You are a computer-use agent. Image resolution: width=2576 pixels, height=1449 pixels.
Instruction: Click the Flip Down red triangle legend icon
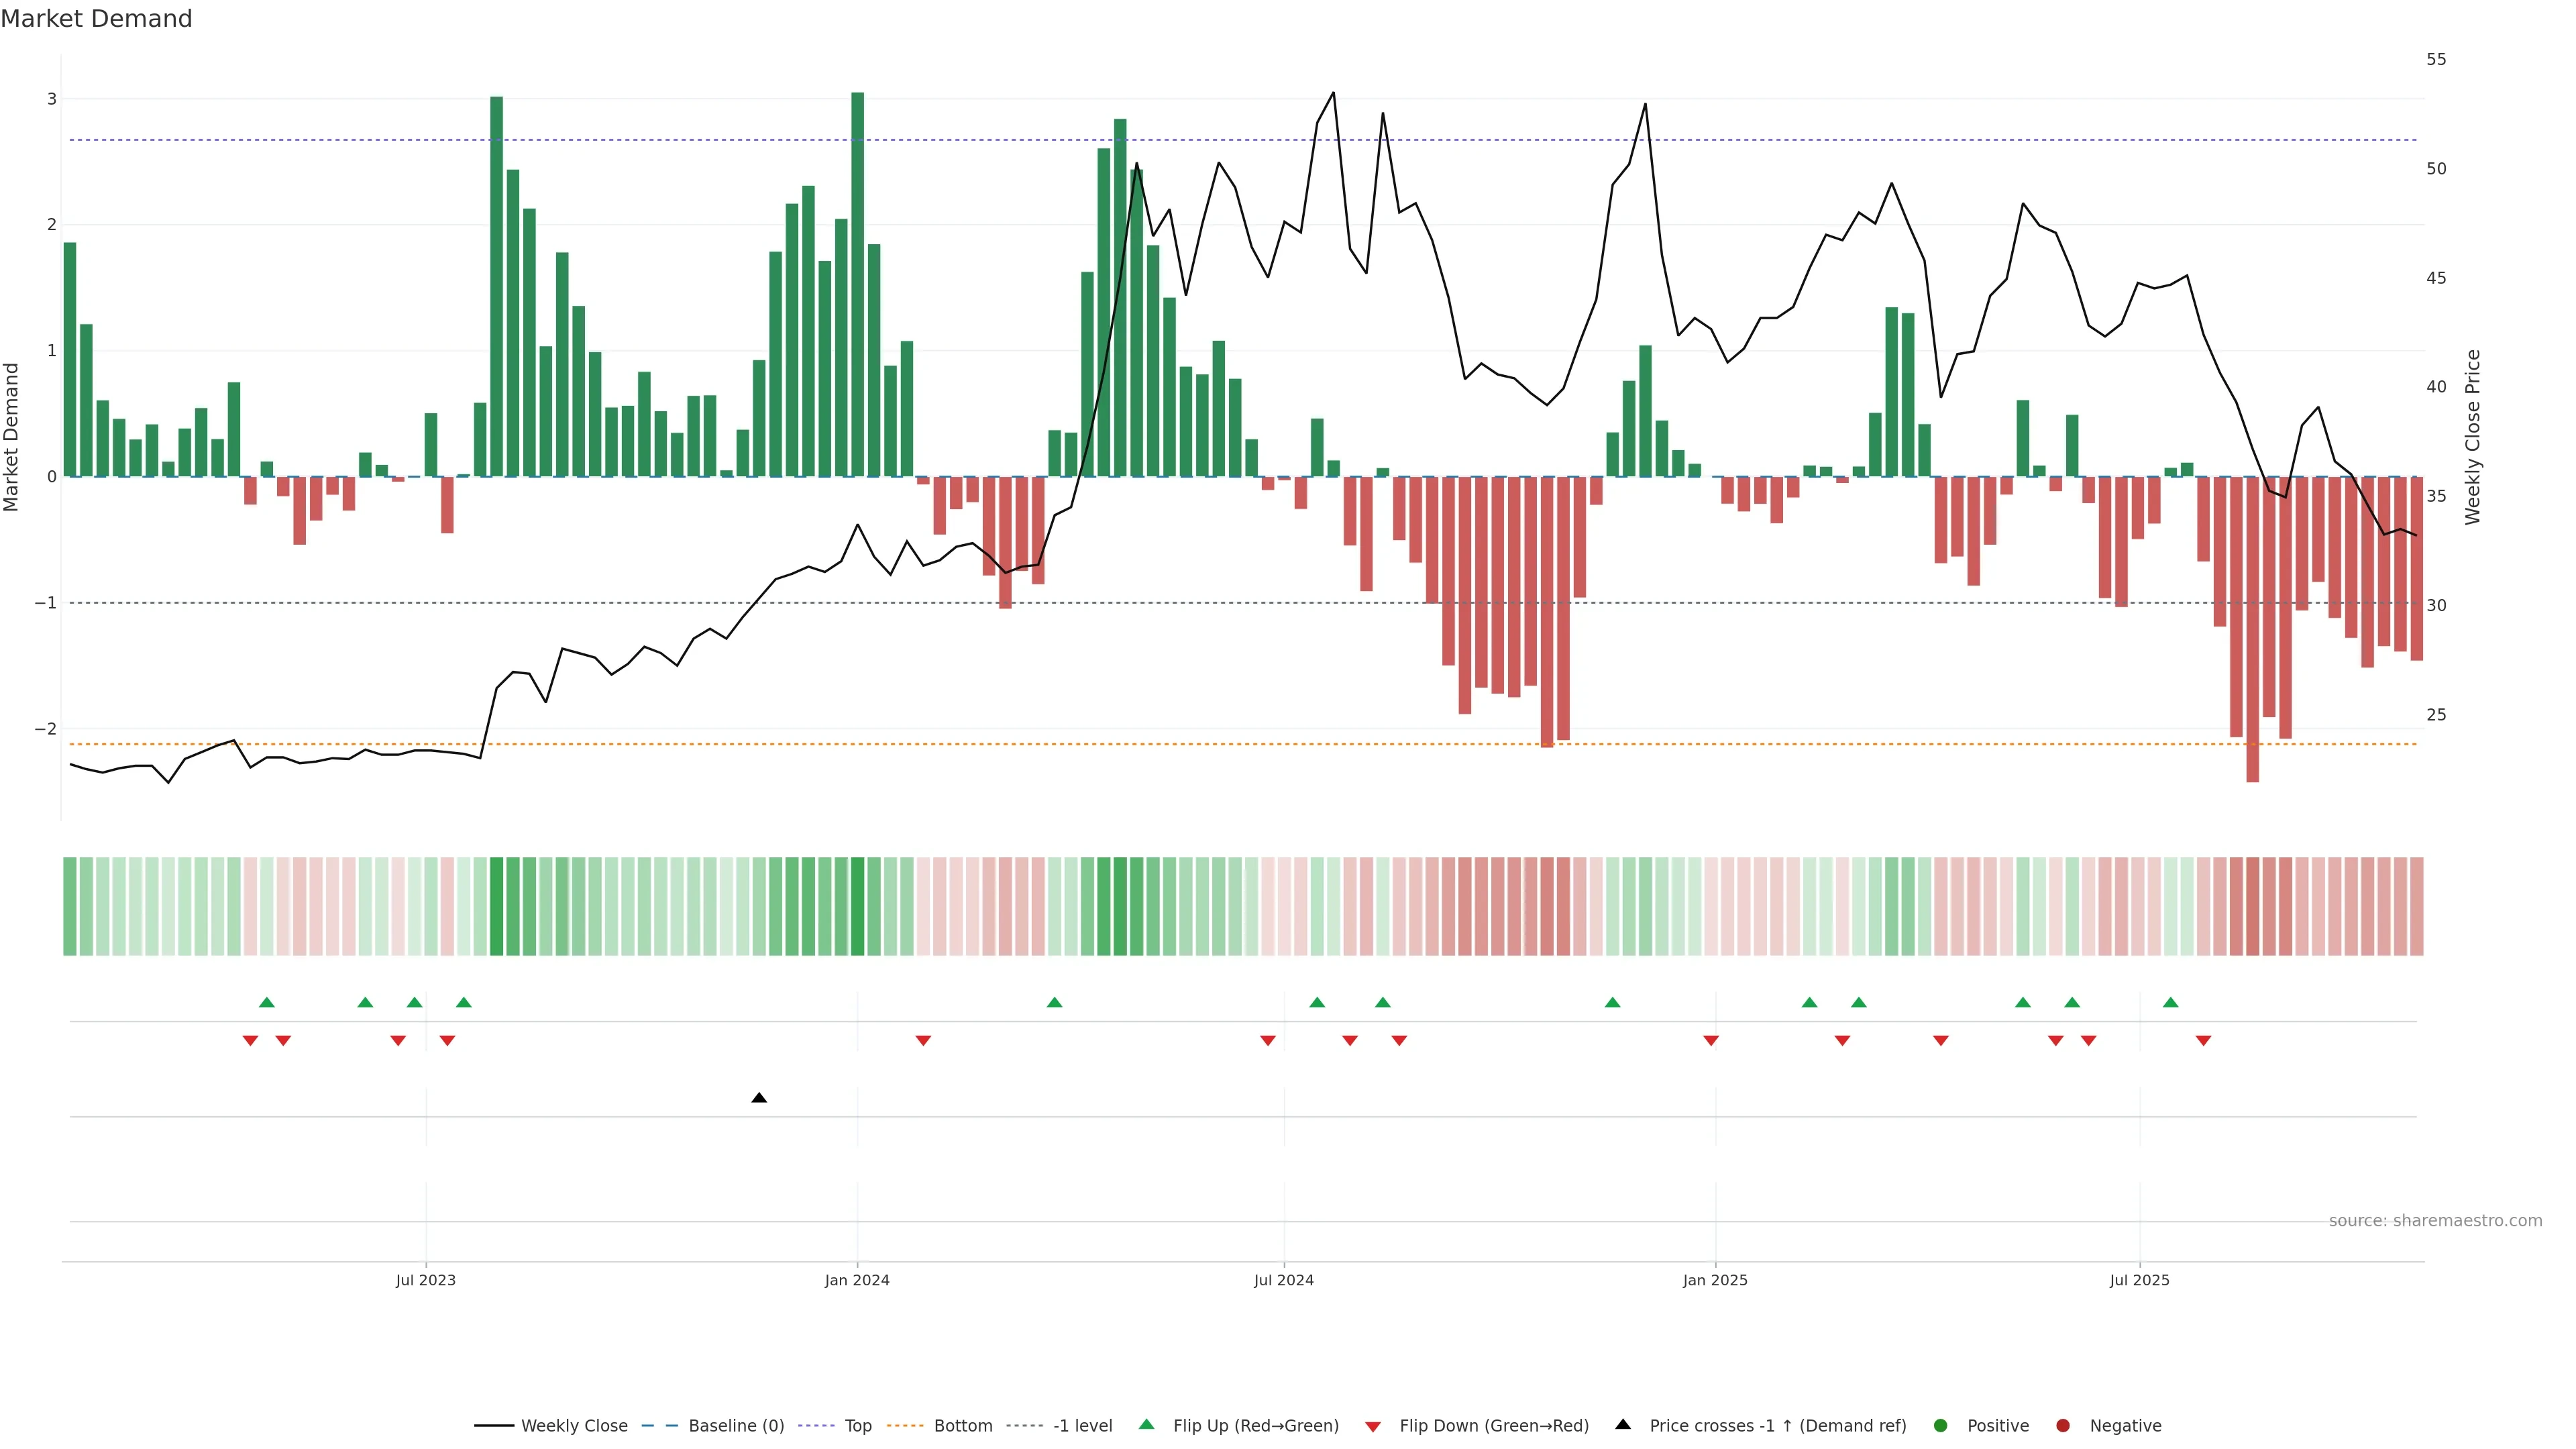click(x=1373, y=1426)
